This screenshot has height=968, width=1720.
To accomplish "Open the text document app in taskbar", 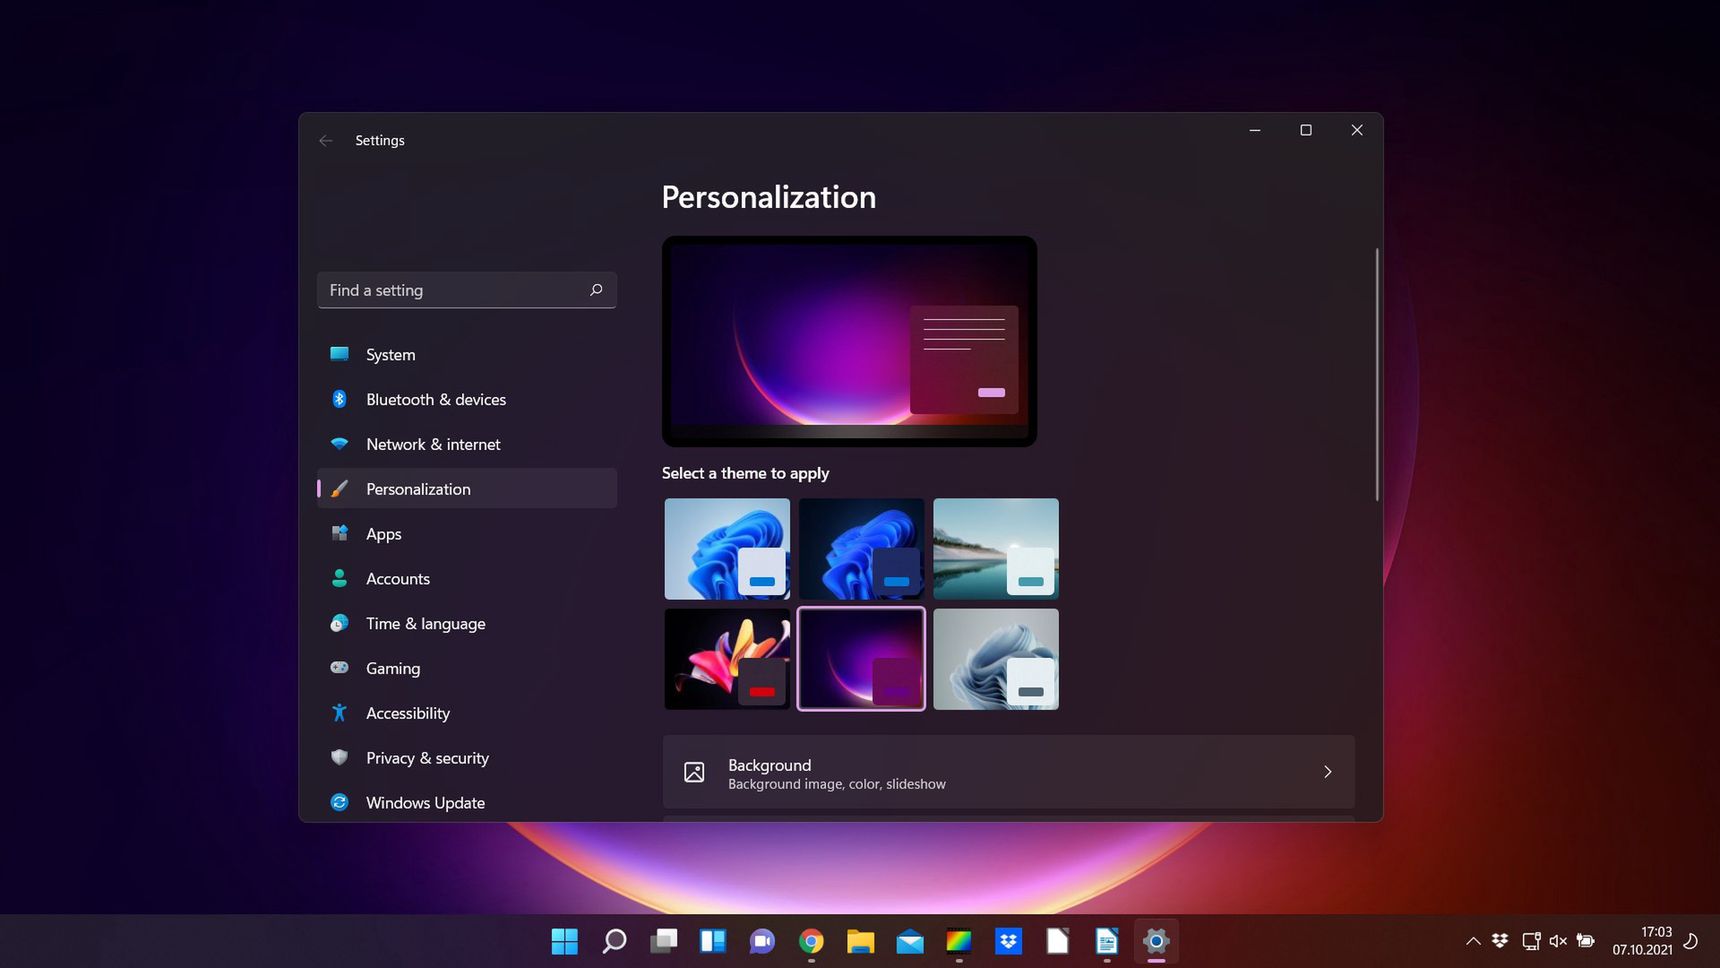I will [1107, 941].
